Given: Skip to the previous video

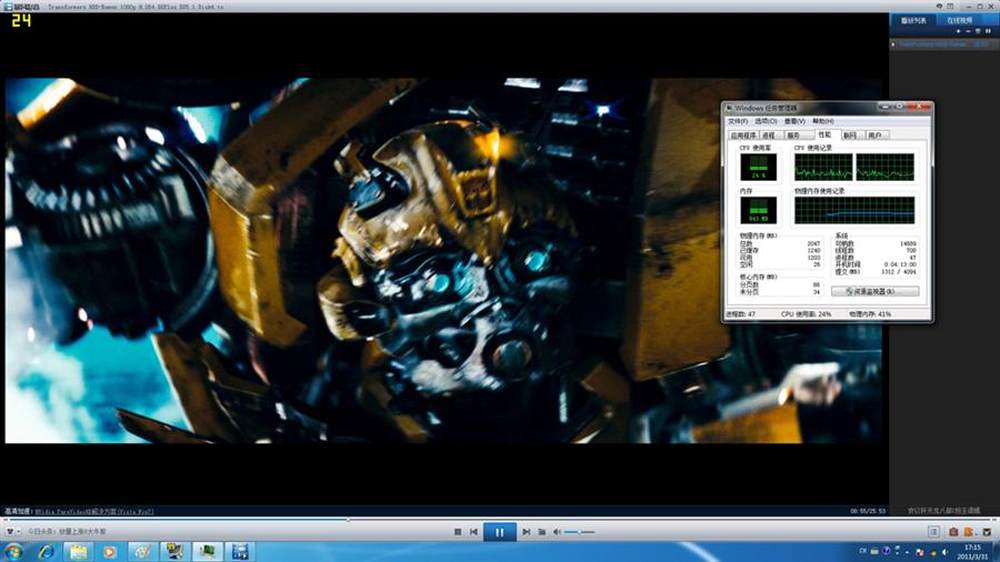Looking at the screenshot, I should coord(474,532).
